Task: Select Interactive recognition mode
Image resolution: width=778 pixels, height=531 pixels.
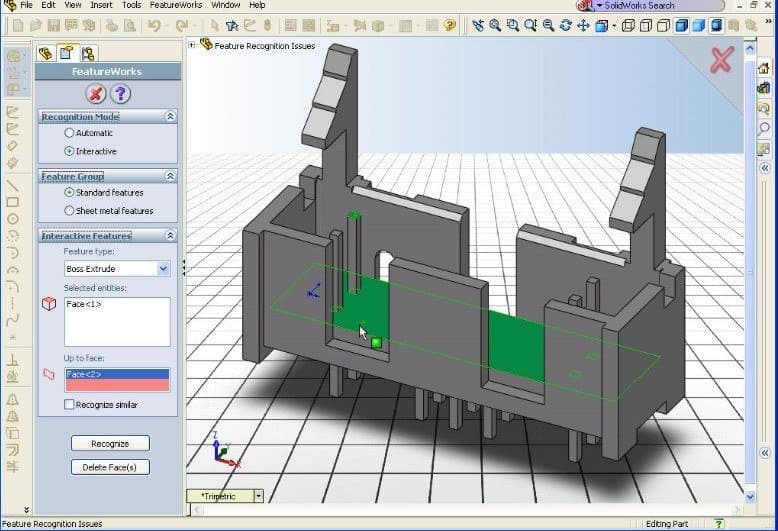Action: pyautogui.click(x=69, y=151)
